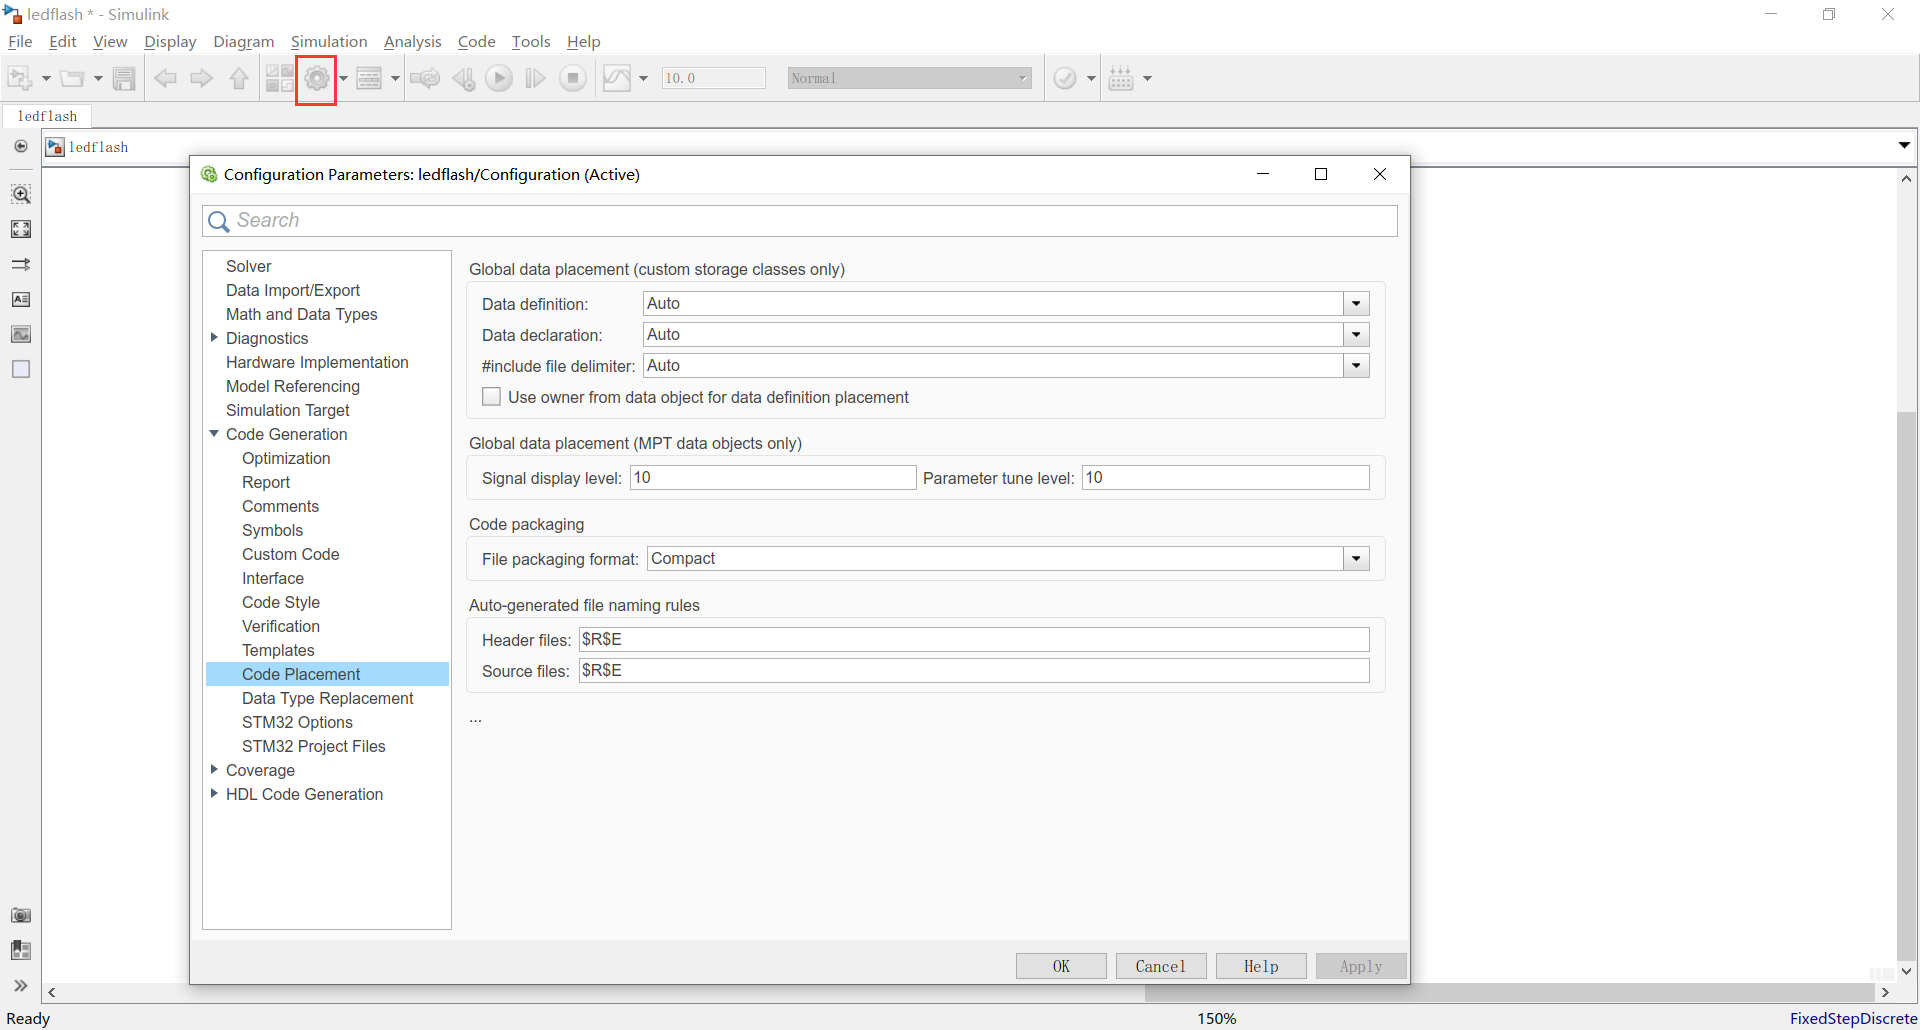Select STM32 Options in the tree
The image size is (1920, 1030).
pyautogui.click(x=297, y=722)
